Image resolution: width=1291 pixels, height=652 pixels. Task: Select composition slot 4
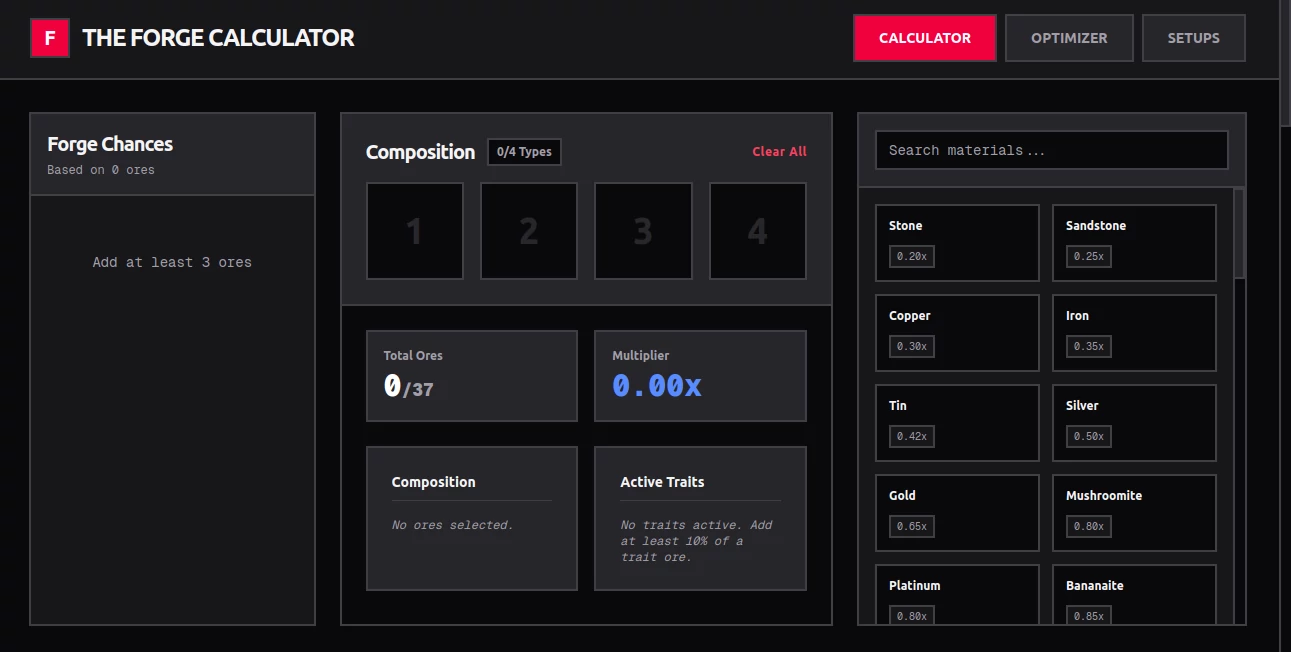tap(757, 230)
